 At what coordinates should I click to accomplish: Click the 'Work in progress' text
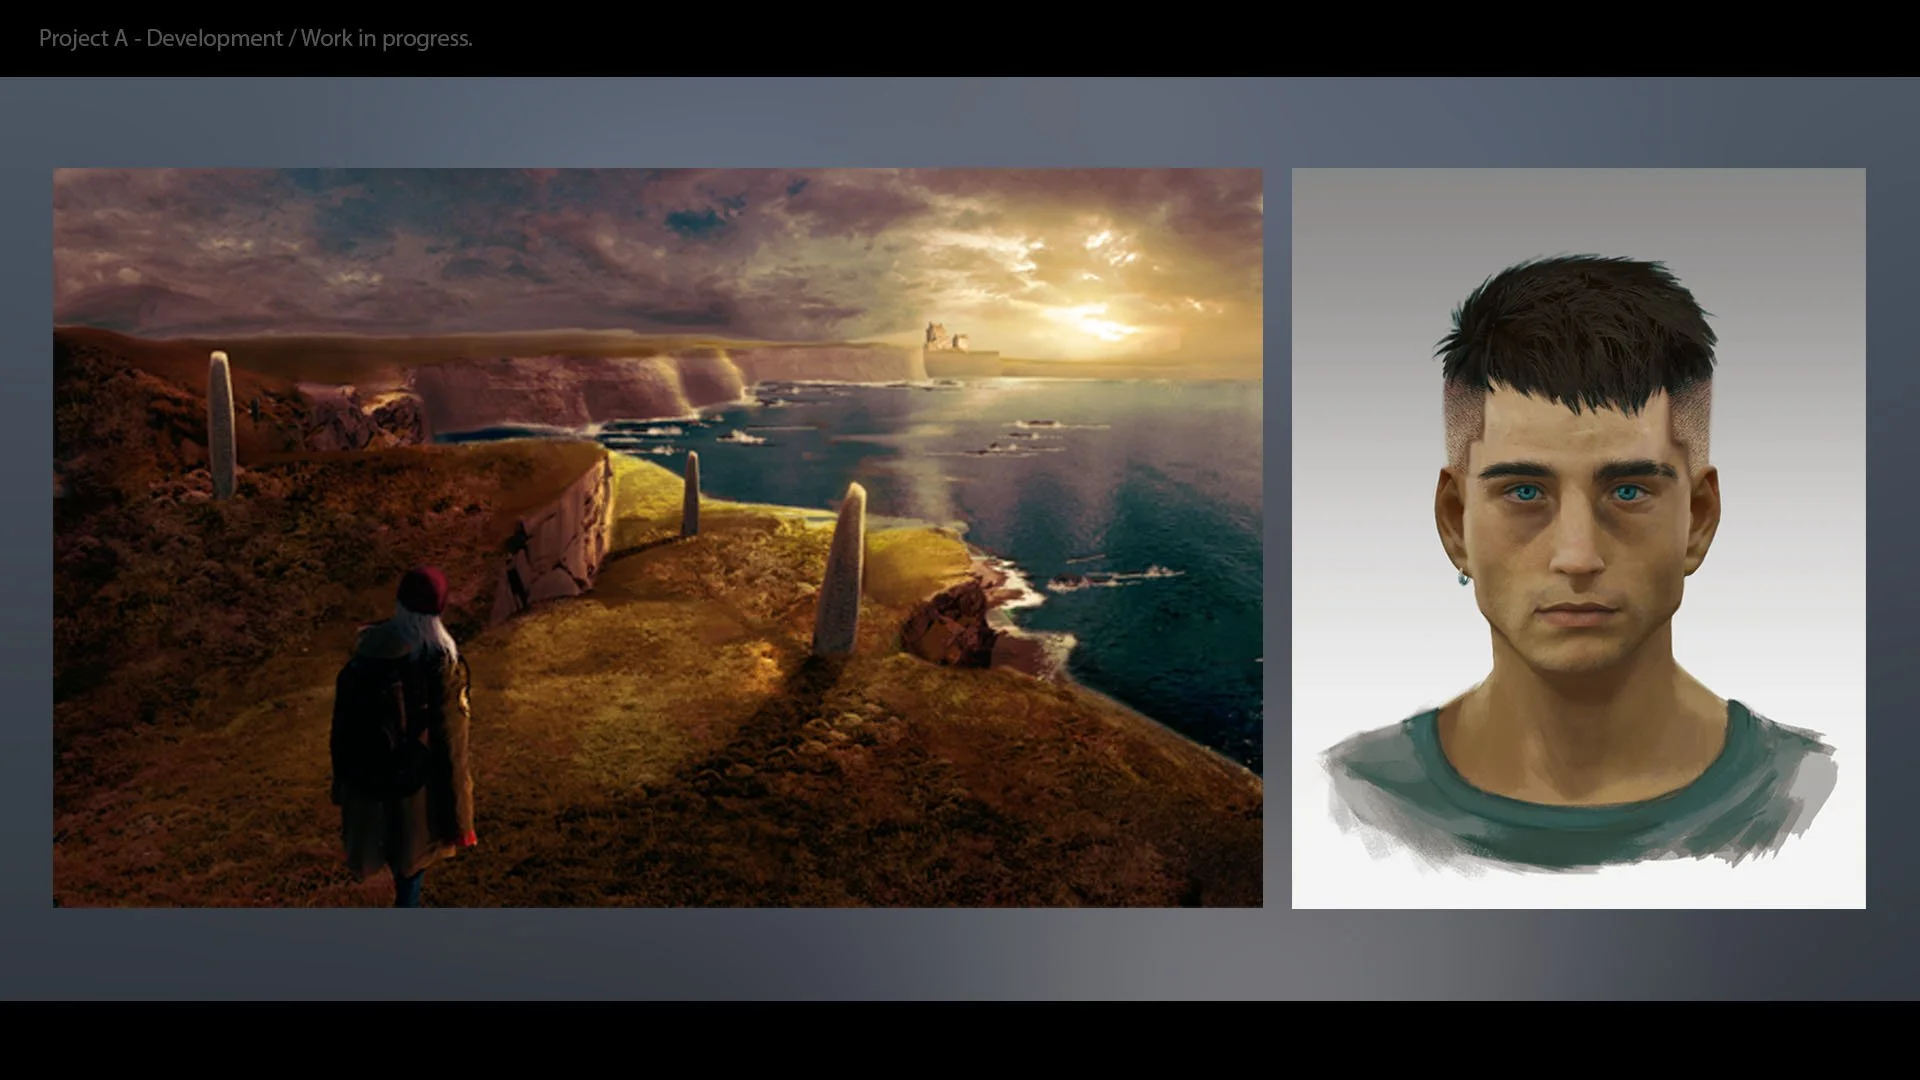(386, 38)
